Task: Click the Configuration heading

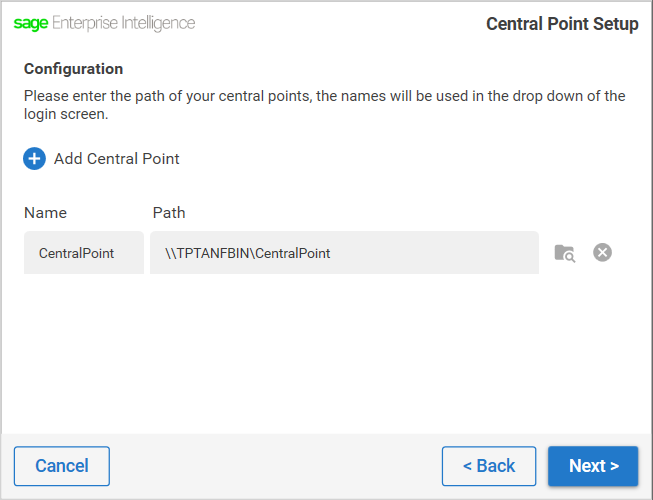Action: [73, 69]
